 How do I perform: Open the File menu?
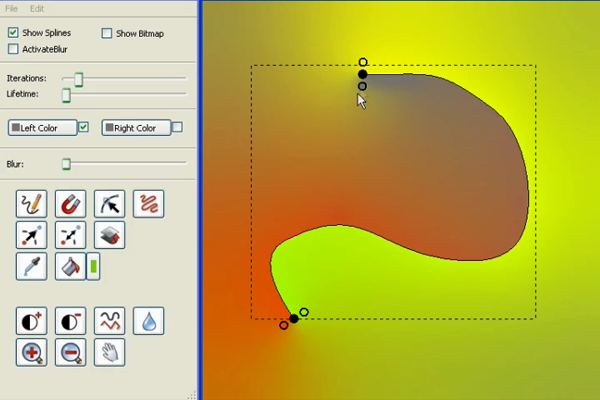(11, 8)
